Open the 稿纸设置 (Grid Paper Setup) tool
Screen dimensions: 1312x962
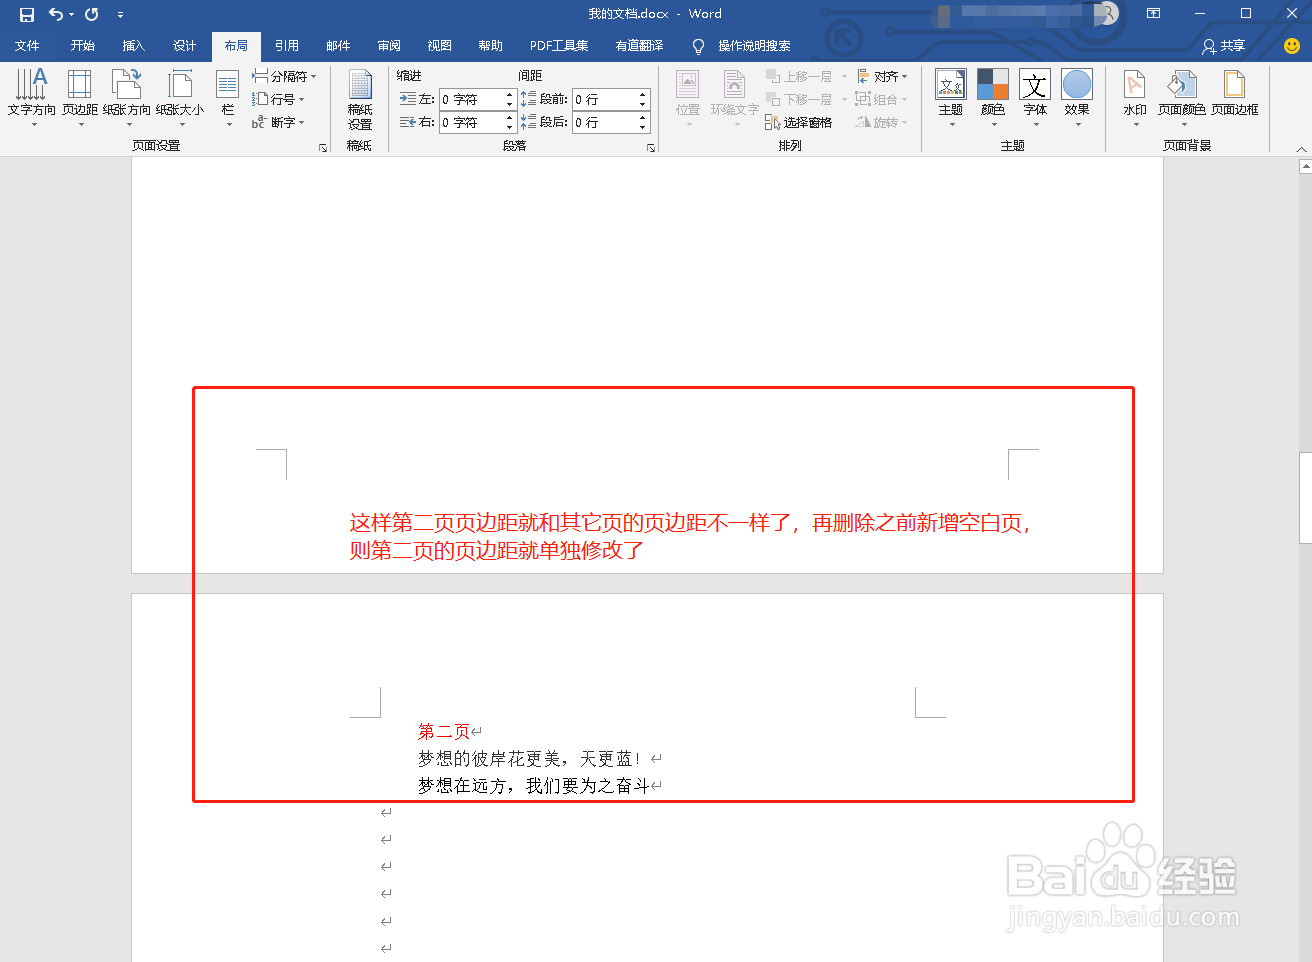point(359,98)
